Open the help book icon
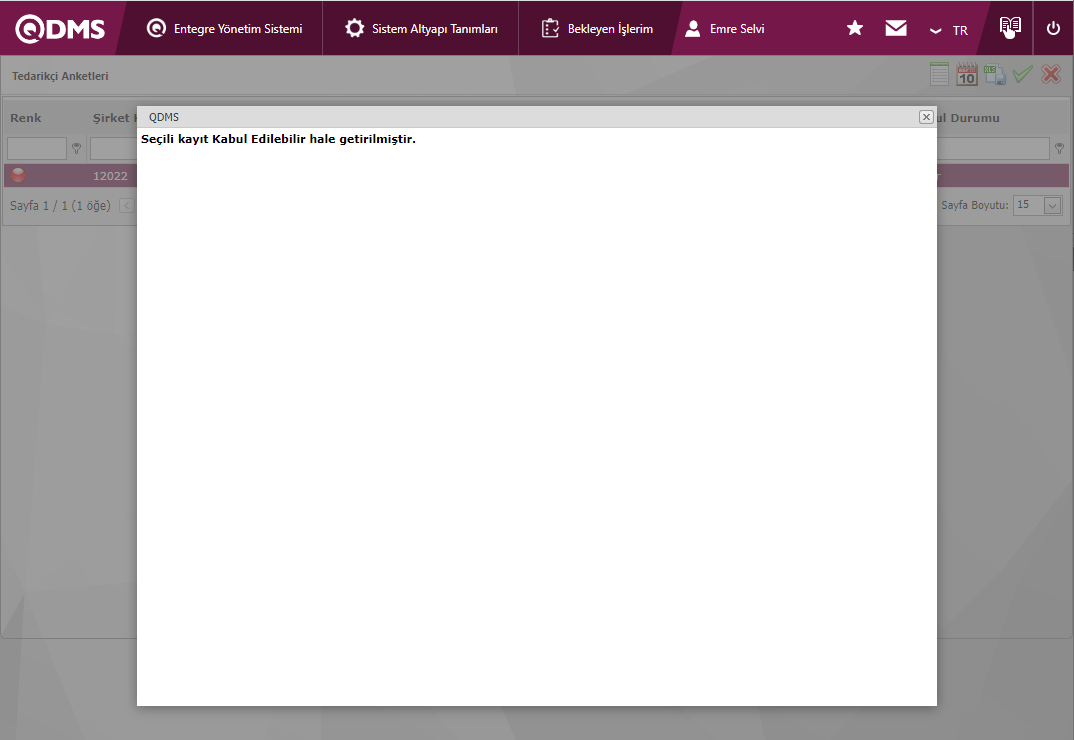The image size is (1074, 740). 1010,27
